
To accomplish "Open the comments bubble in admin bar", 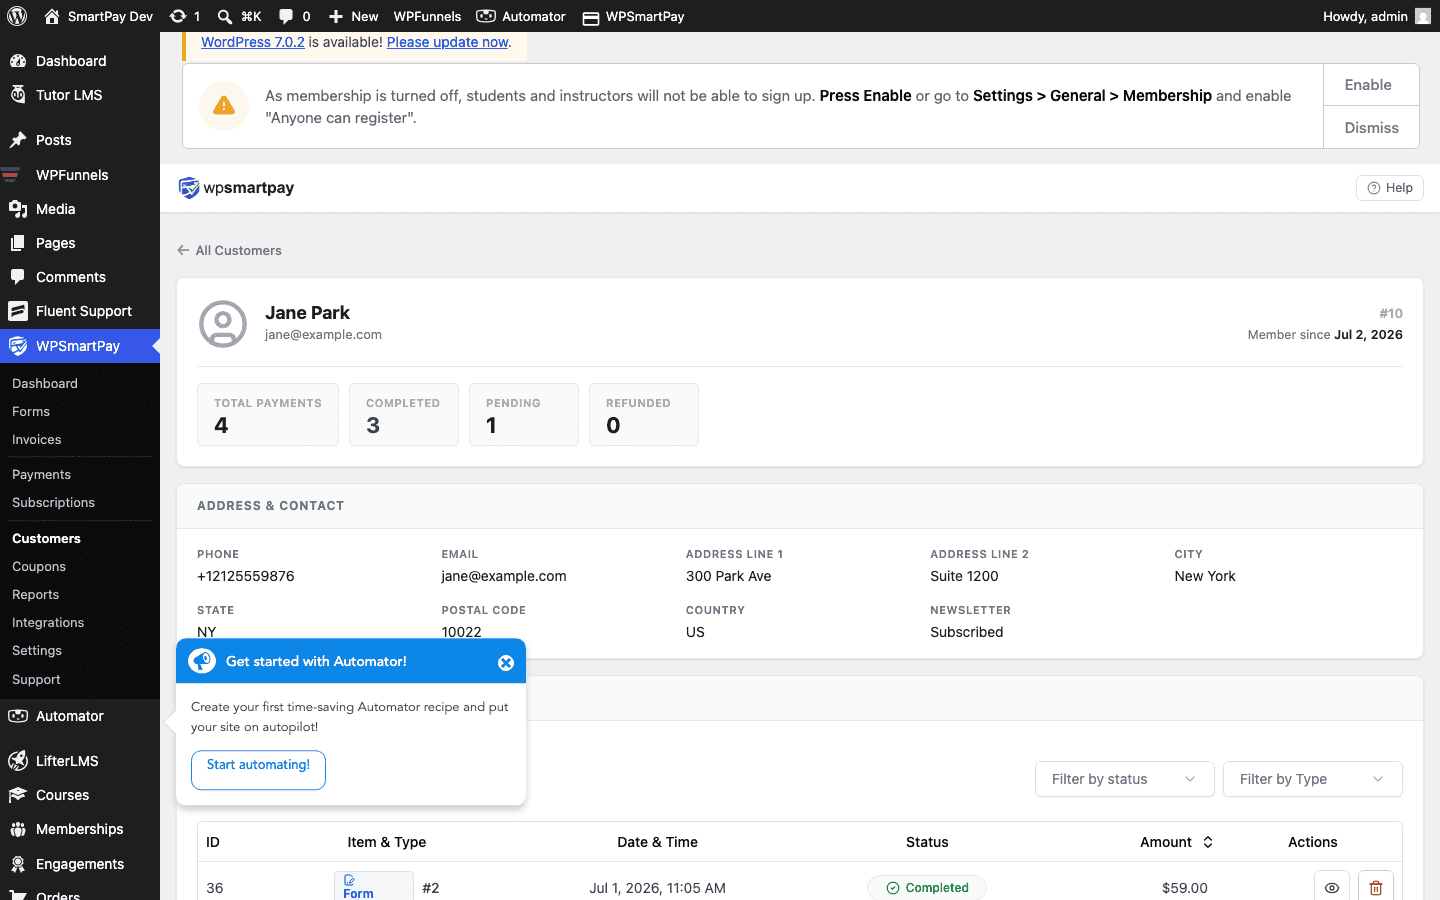I will click(294, 16).
